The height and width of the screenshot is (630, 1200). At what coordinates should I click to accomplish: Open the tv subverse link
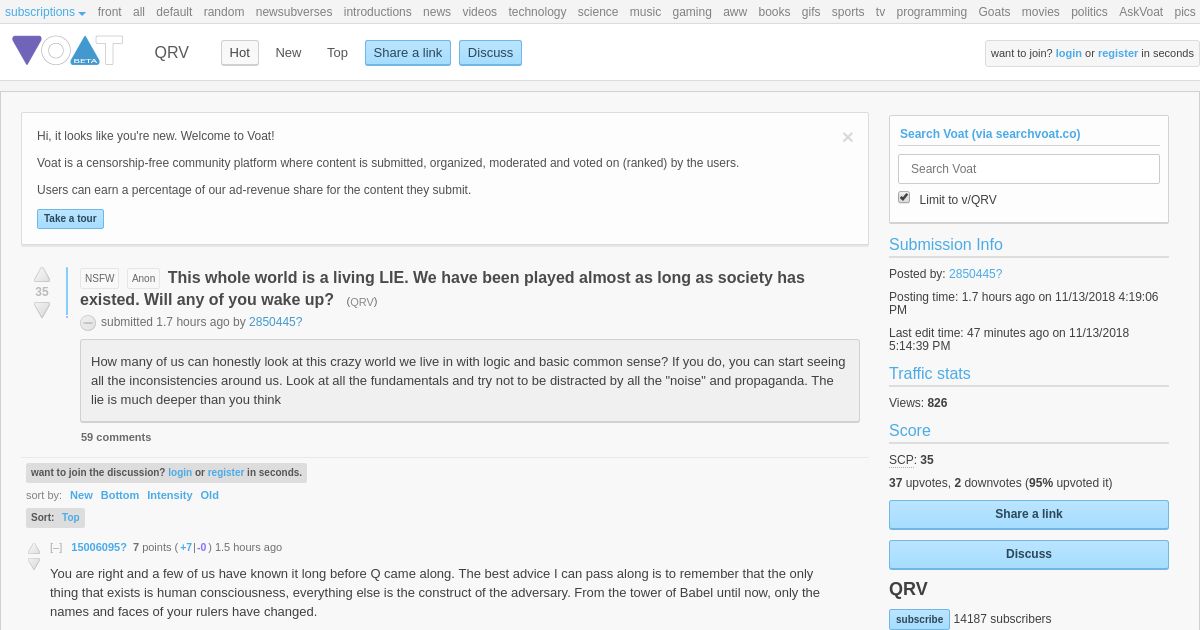[x=880, y=12]
